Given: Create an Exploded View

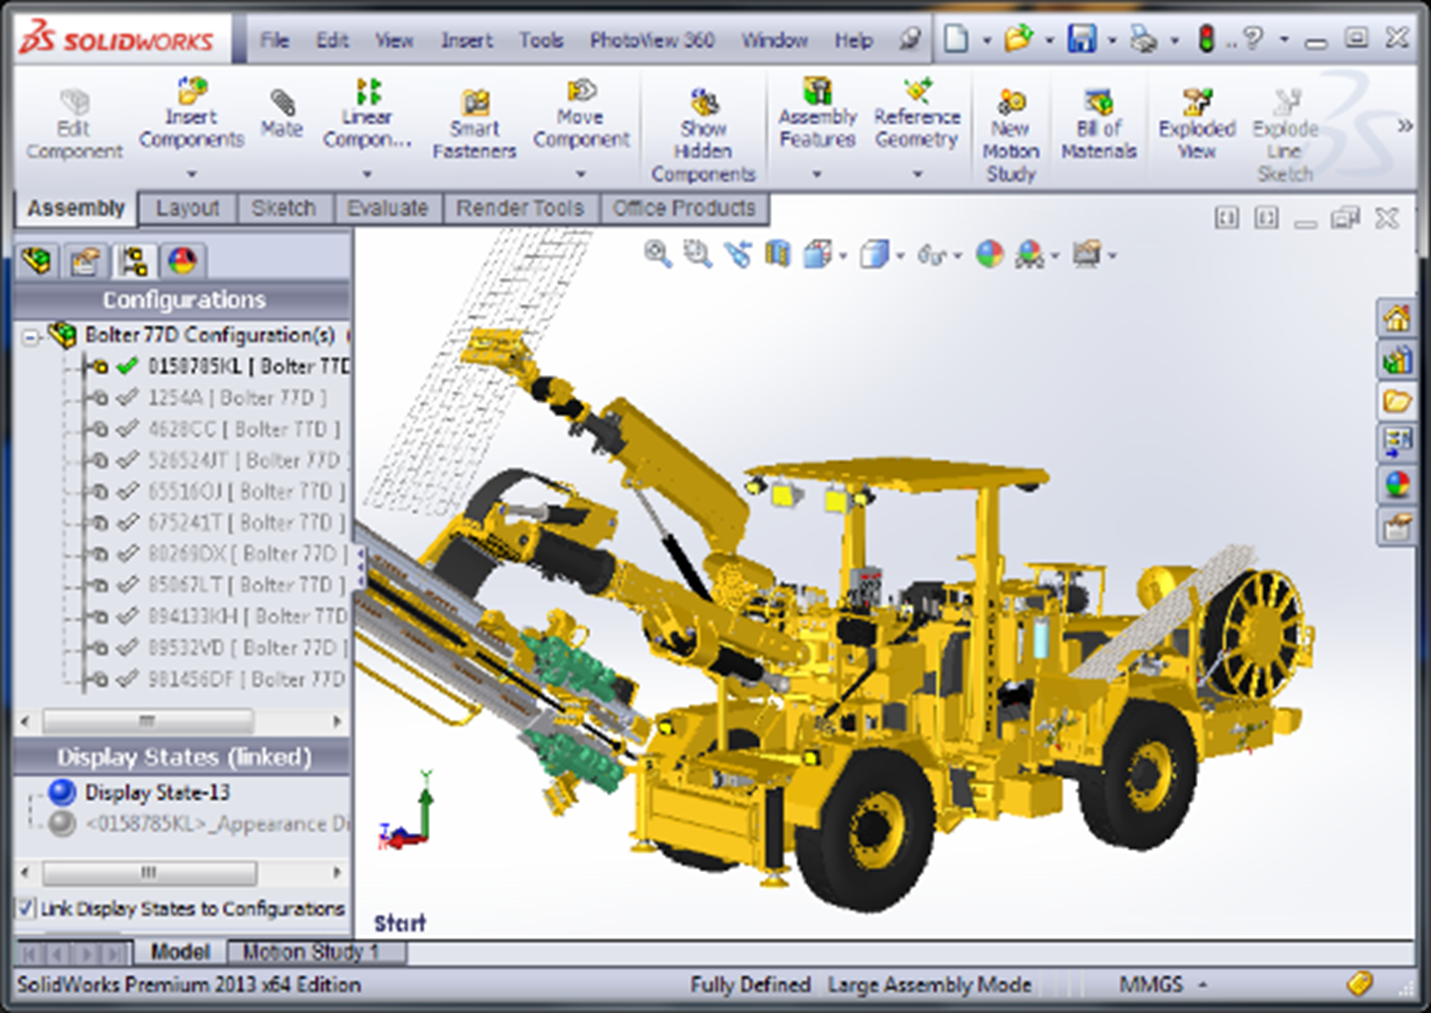Looking at the screenshot, I should click(1197, 125).
